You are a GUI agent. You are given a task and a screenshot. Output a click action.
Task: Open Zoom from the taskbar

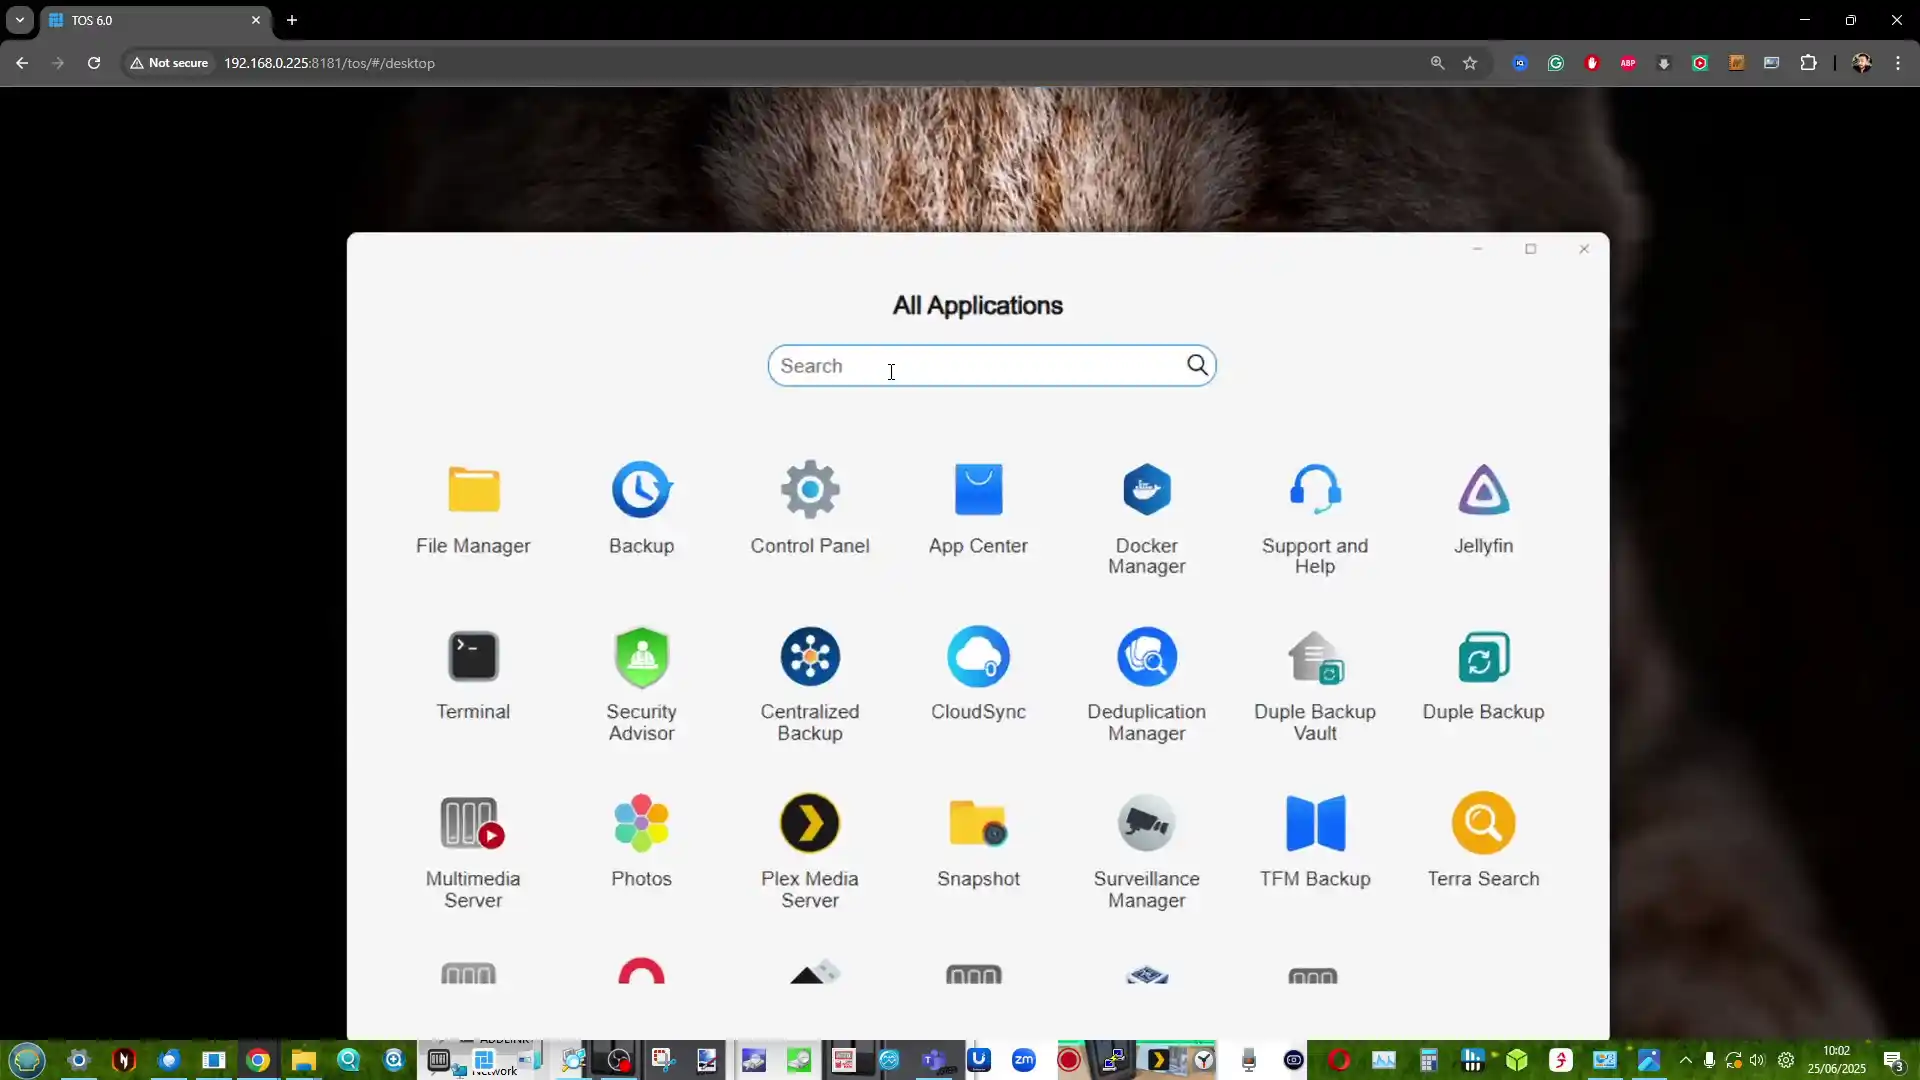pos(1024,1060)
